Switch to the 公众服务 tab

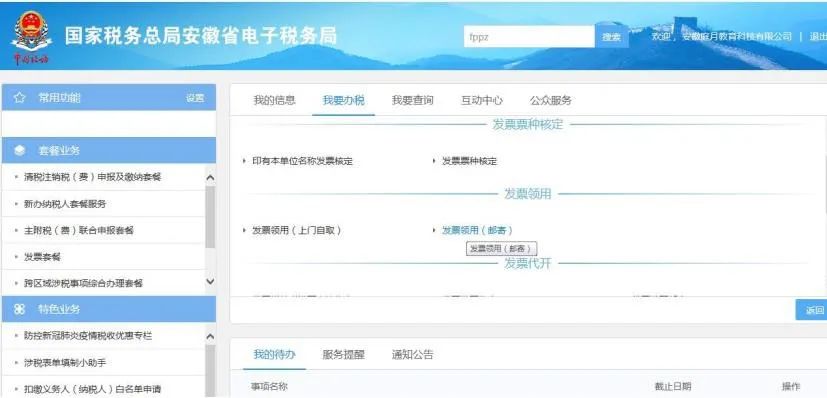(551, 100)
